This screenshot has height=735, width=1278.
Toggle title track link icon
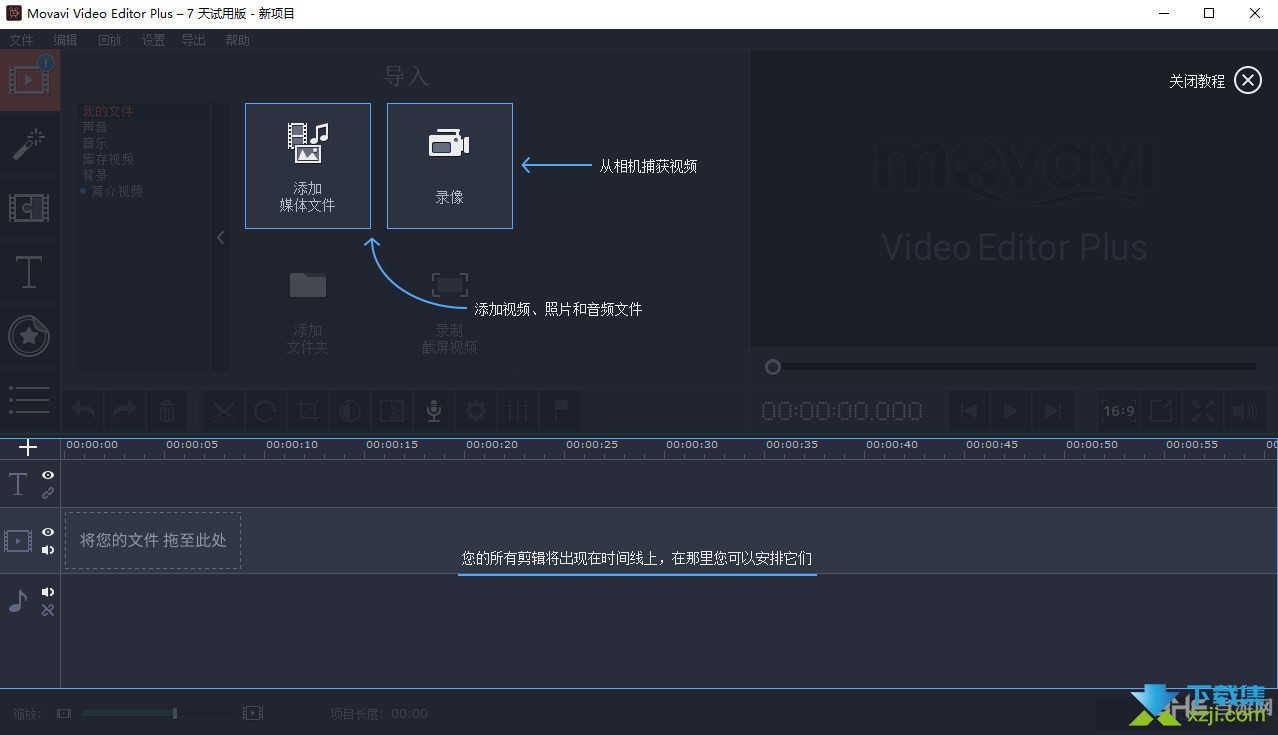pyautogui.click(x=48, y=493)
